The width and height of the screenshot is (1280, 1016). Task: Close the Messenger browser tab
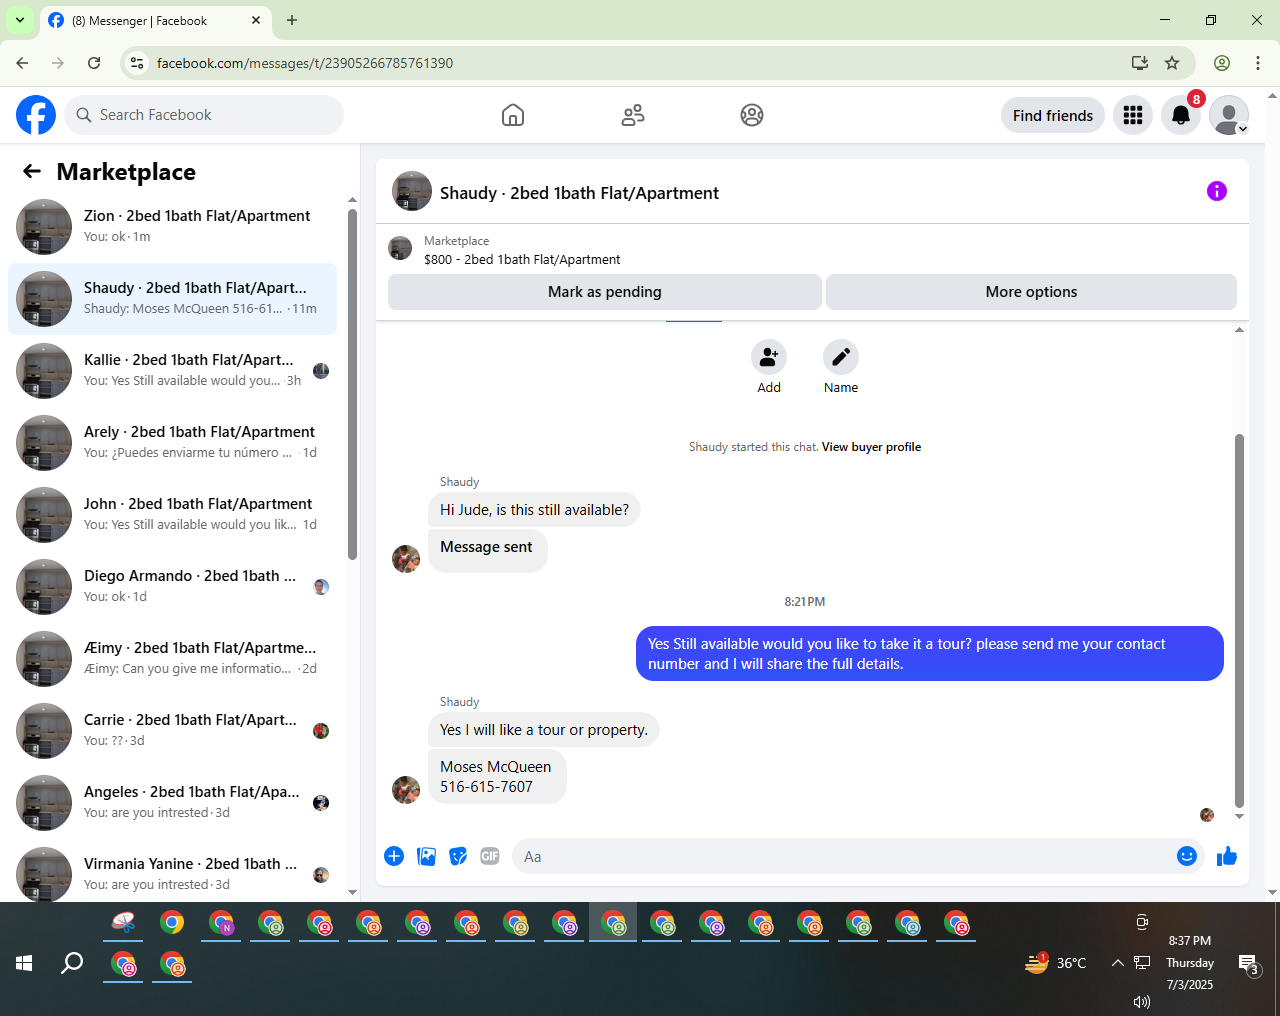[x=256, y=20]
